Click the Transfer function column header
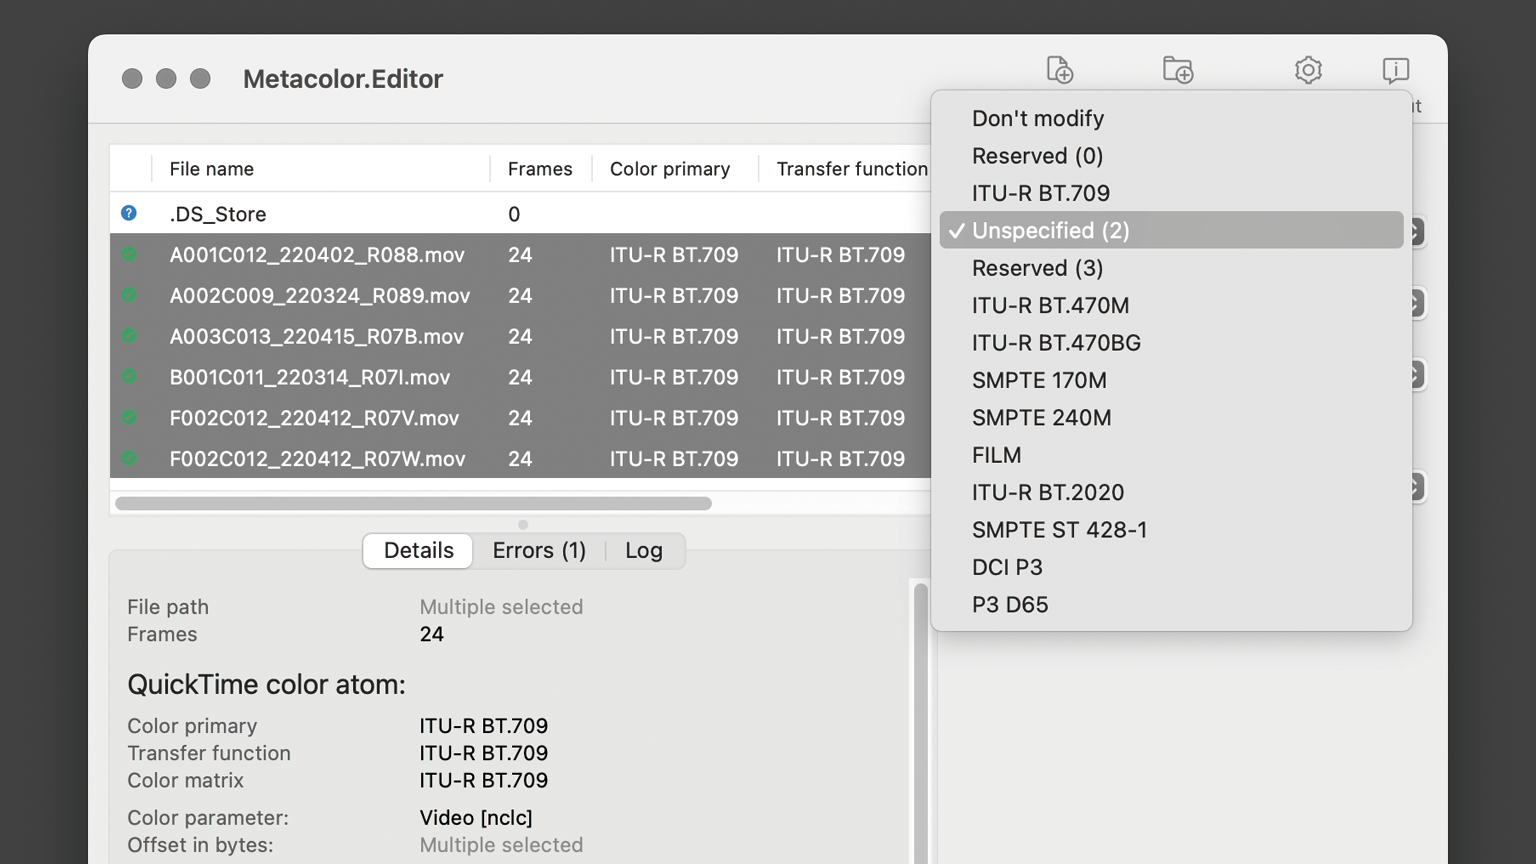The image size is (1536, 864). click(x=851, y=169)
